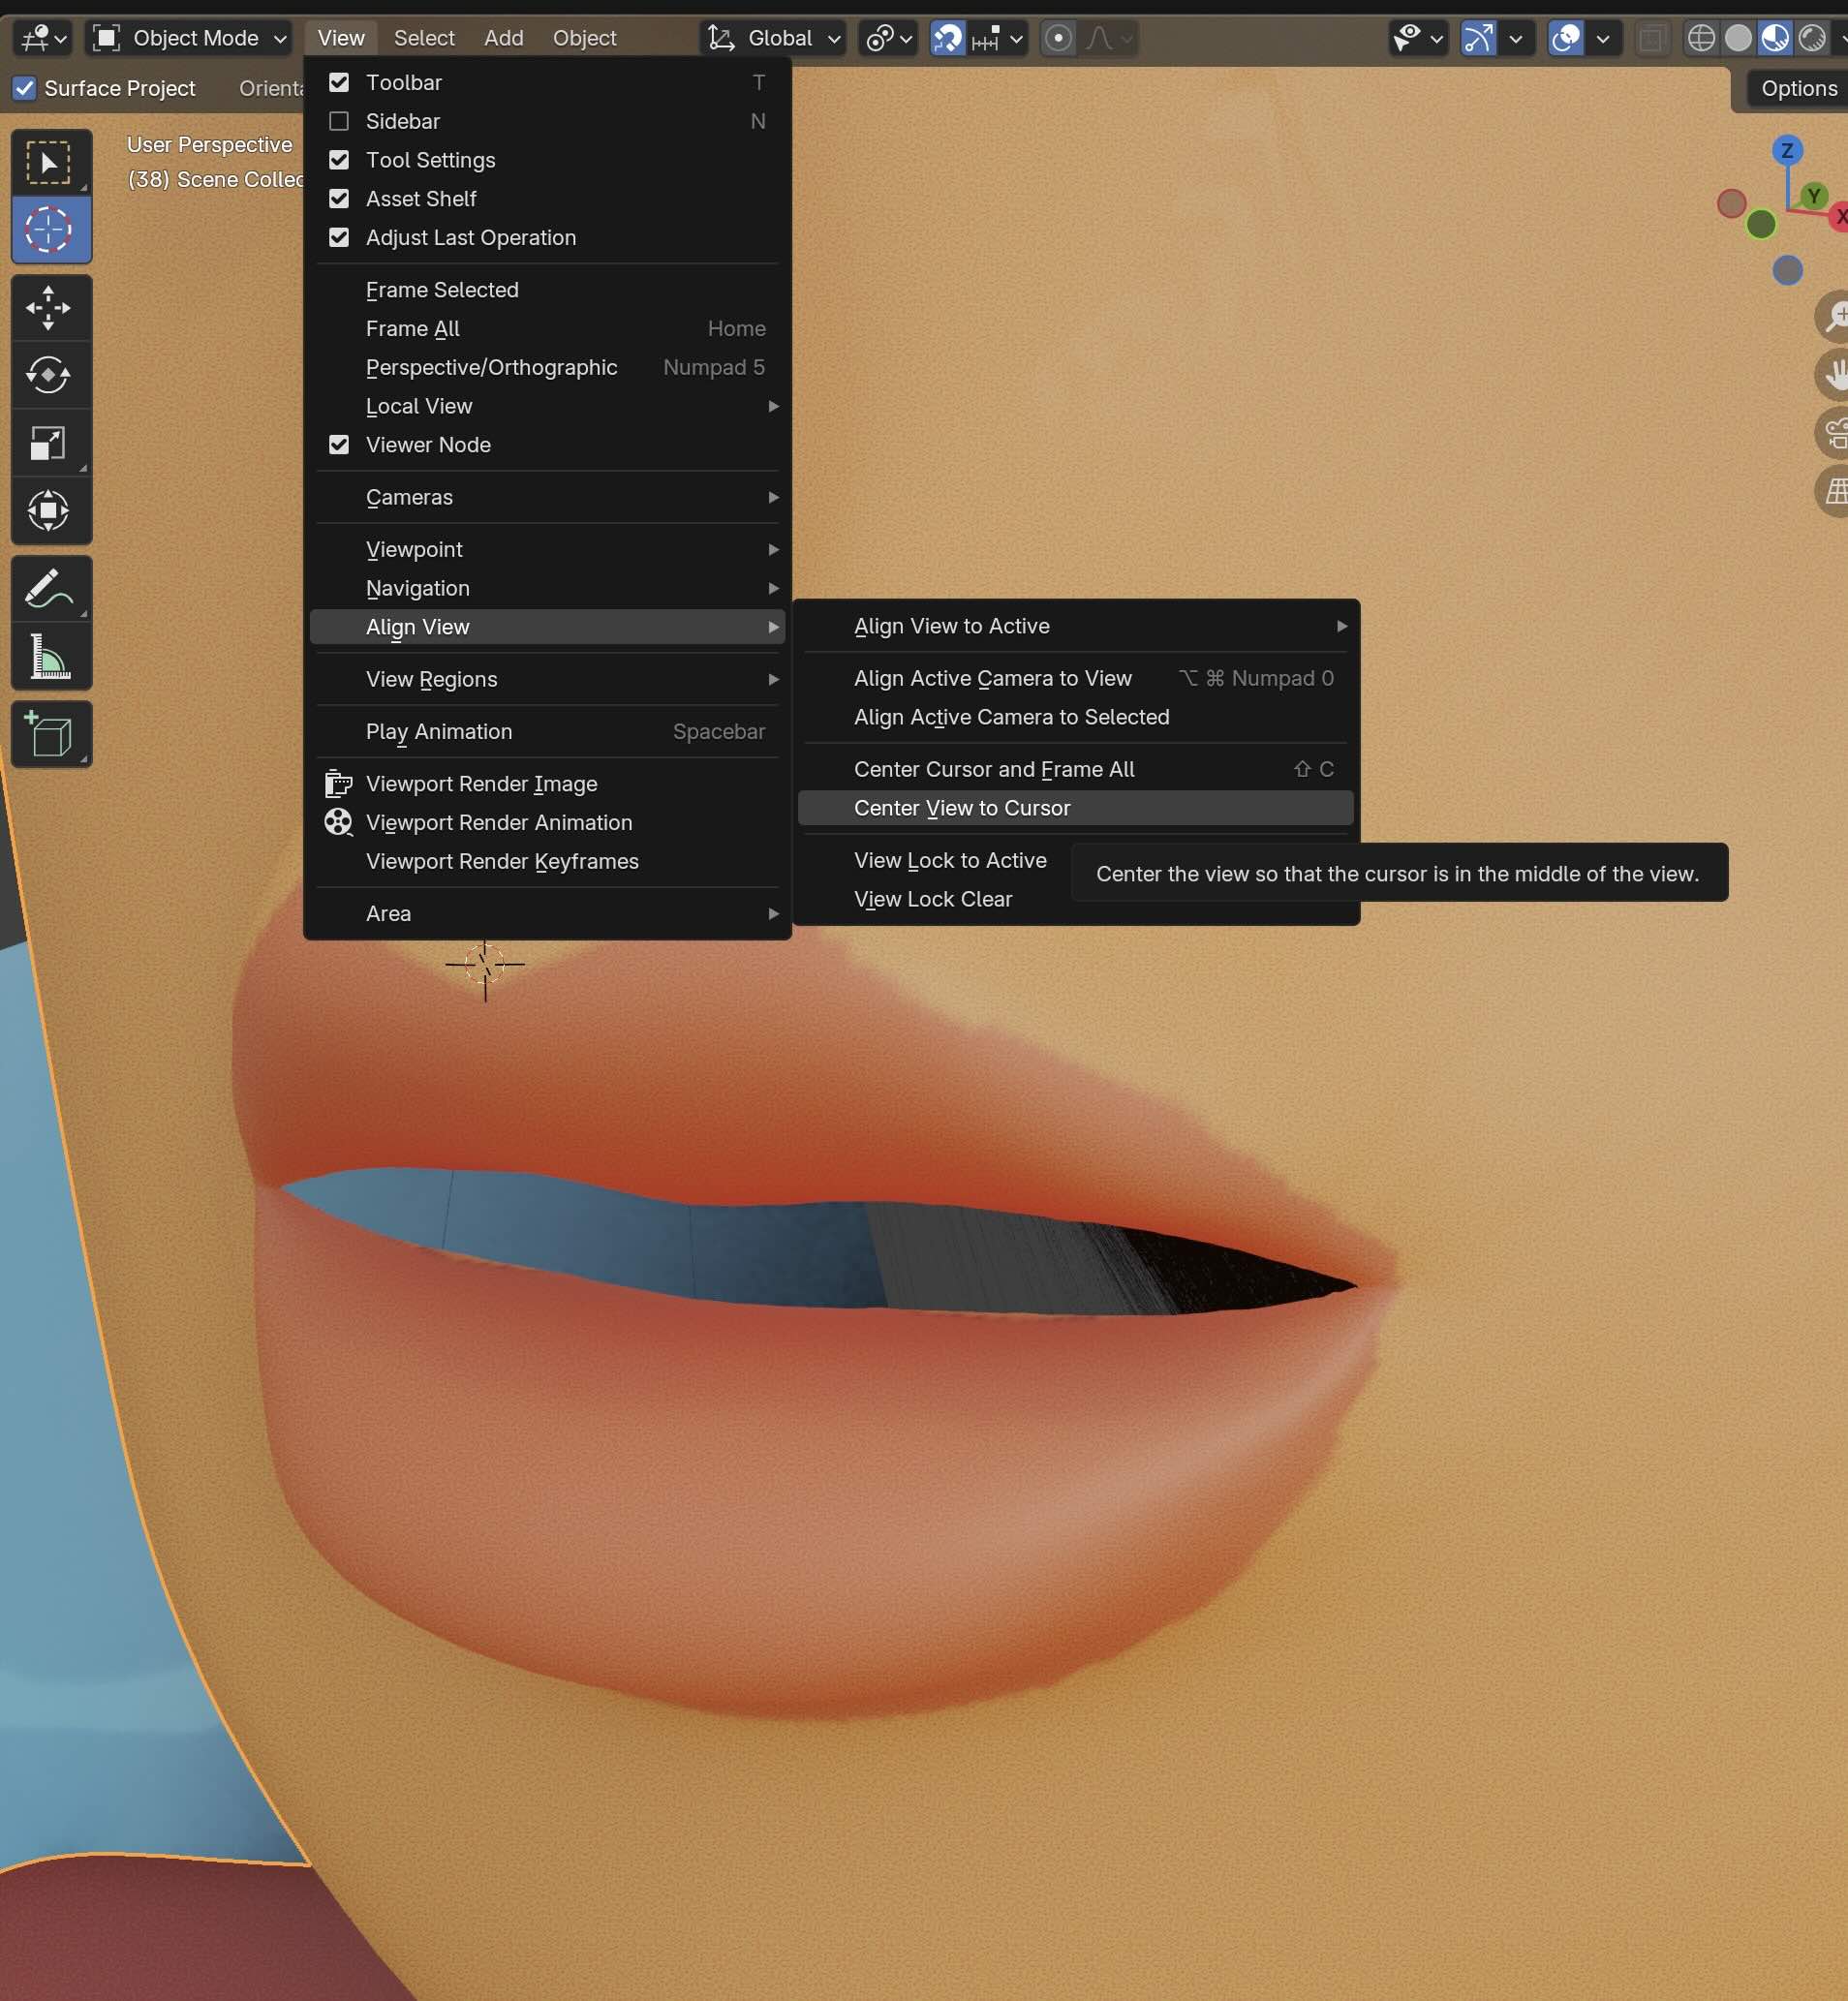Click Frame Selected entry

click(x=547, y=290)
